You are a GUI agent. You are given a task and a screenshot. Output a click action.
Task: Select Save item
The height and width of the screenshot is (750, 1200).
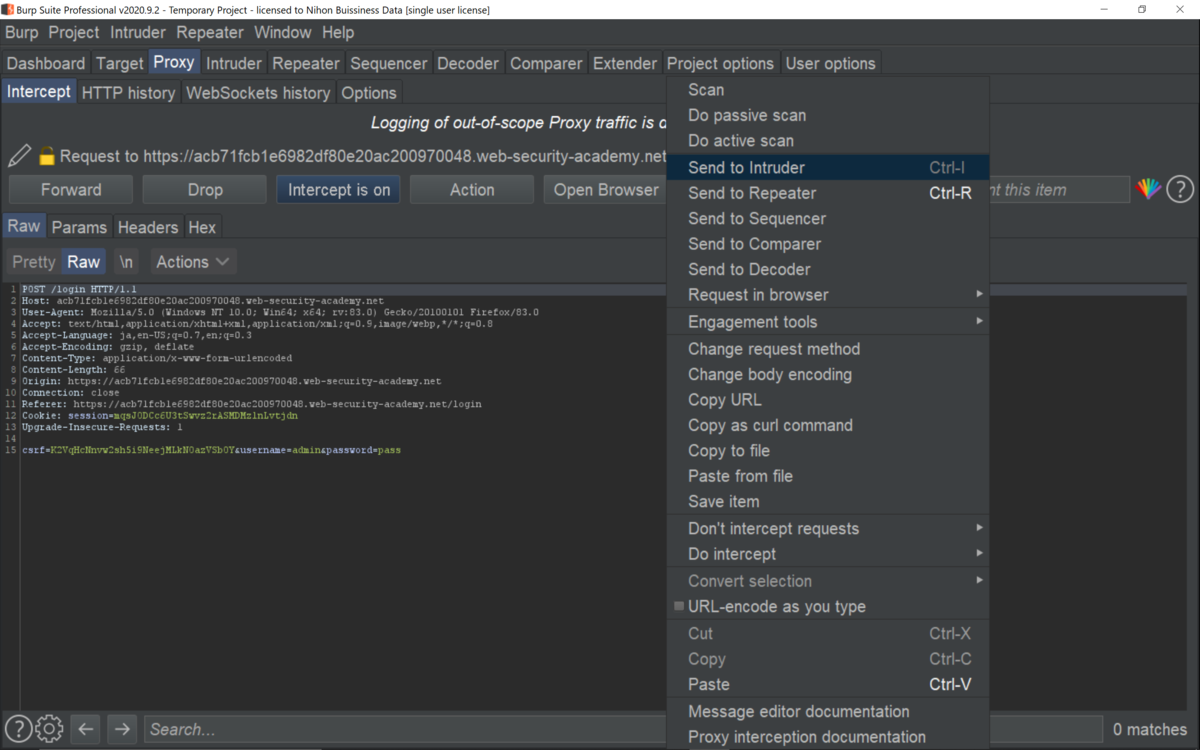coord(828,502)
